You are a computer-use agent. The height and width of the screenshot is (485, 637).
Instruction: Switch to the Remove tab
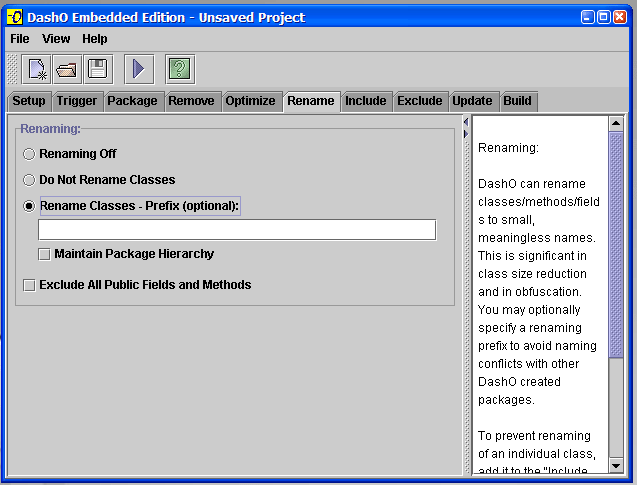(191, 101)
